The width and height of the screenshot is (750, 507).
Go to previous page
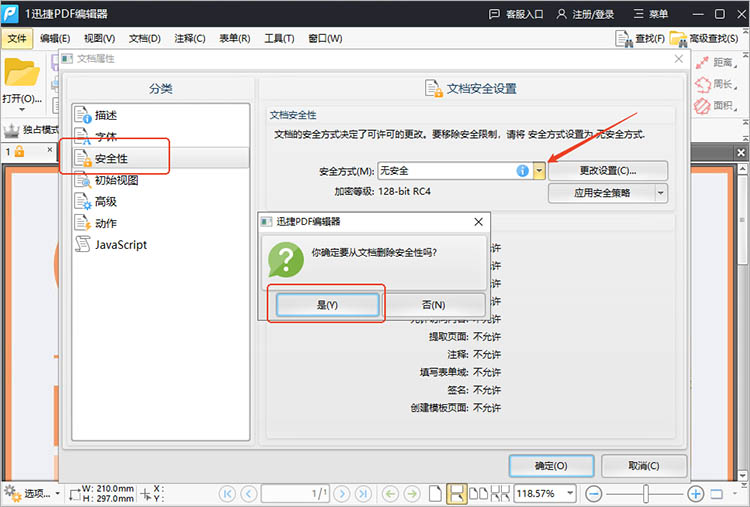(249, 493)
